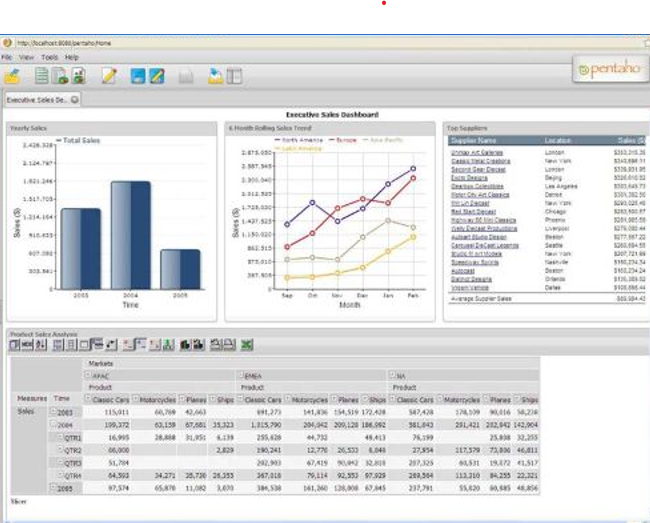
Task: Click the Save As icon with pencil
Action: pos(157,76)
